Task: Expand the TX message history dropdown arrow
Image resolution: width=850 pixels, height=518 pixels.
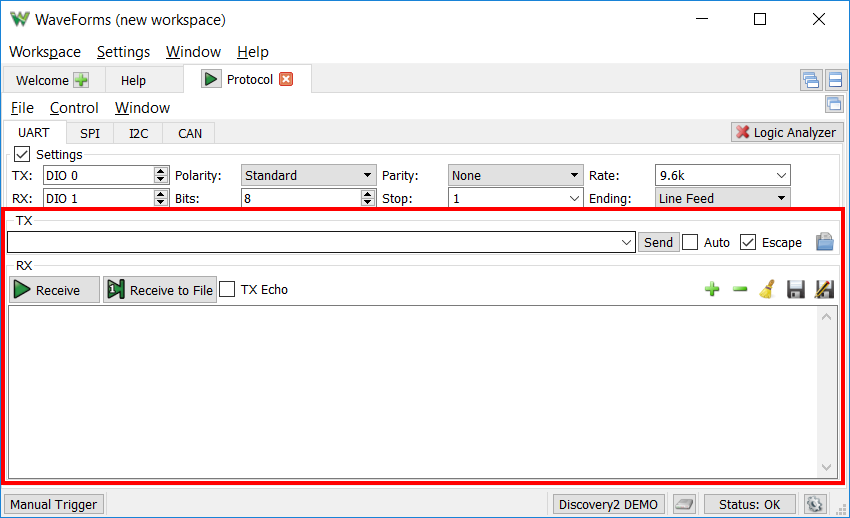Action: 626,242
